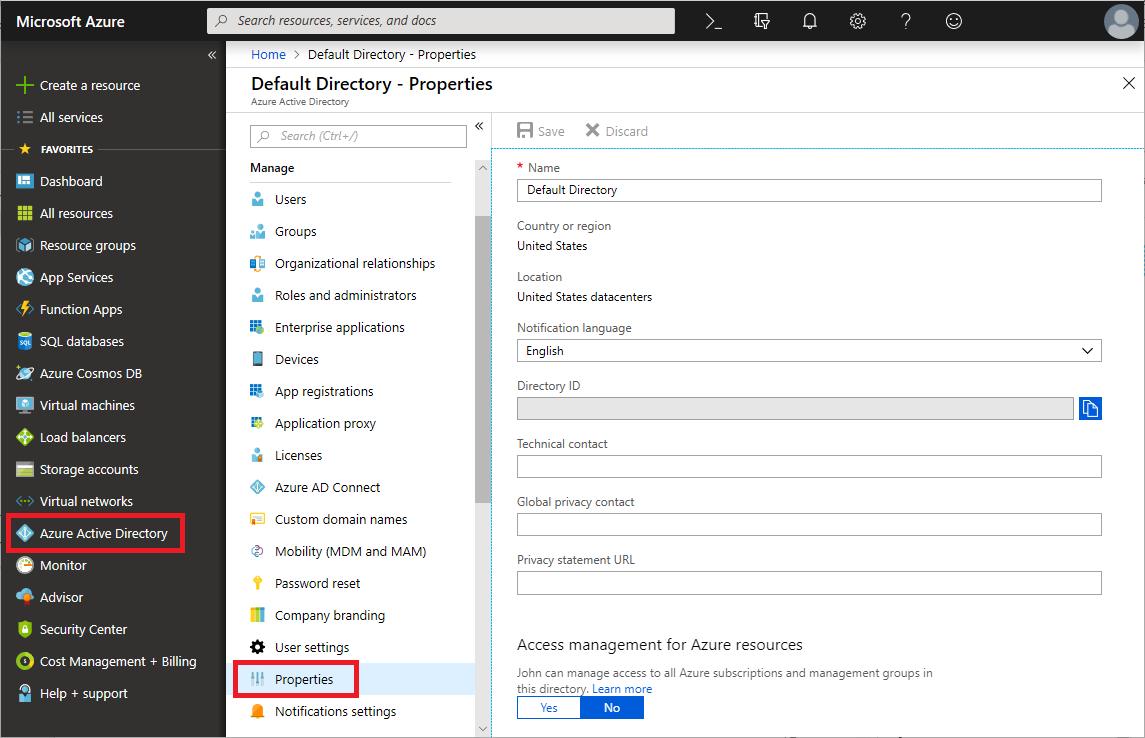Click the Virtual machines monitor icon
Viewport: 1145px width, 738px height.
(x=25, y=405)
